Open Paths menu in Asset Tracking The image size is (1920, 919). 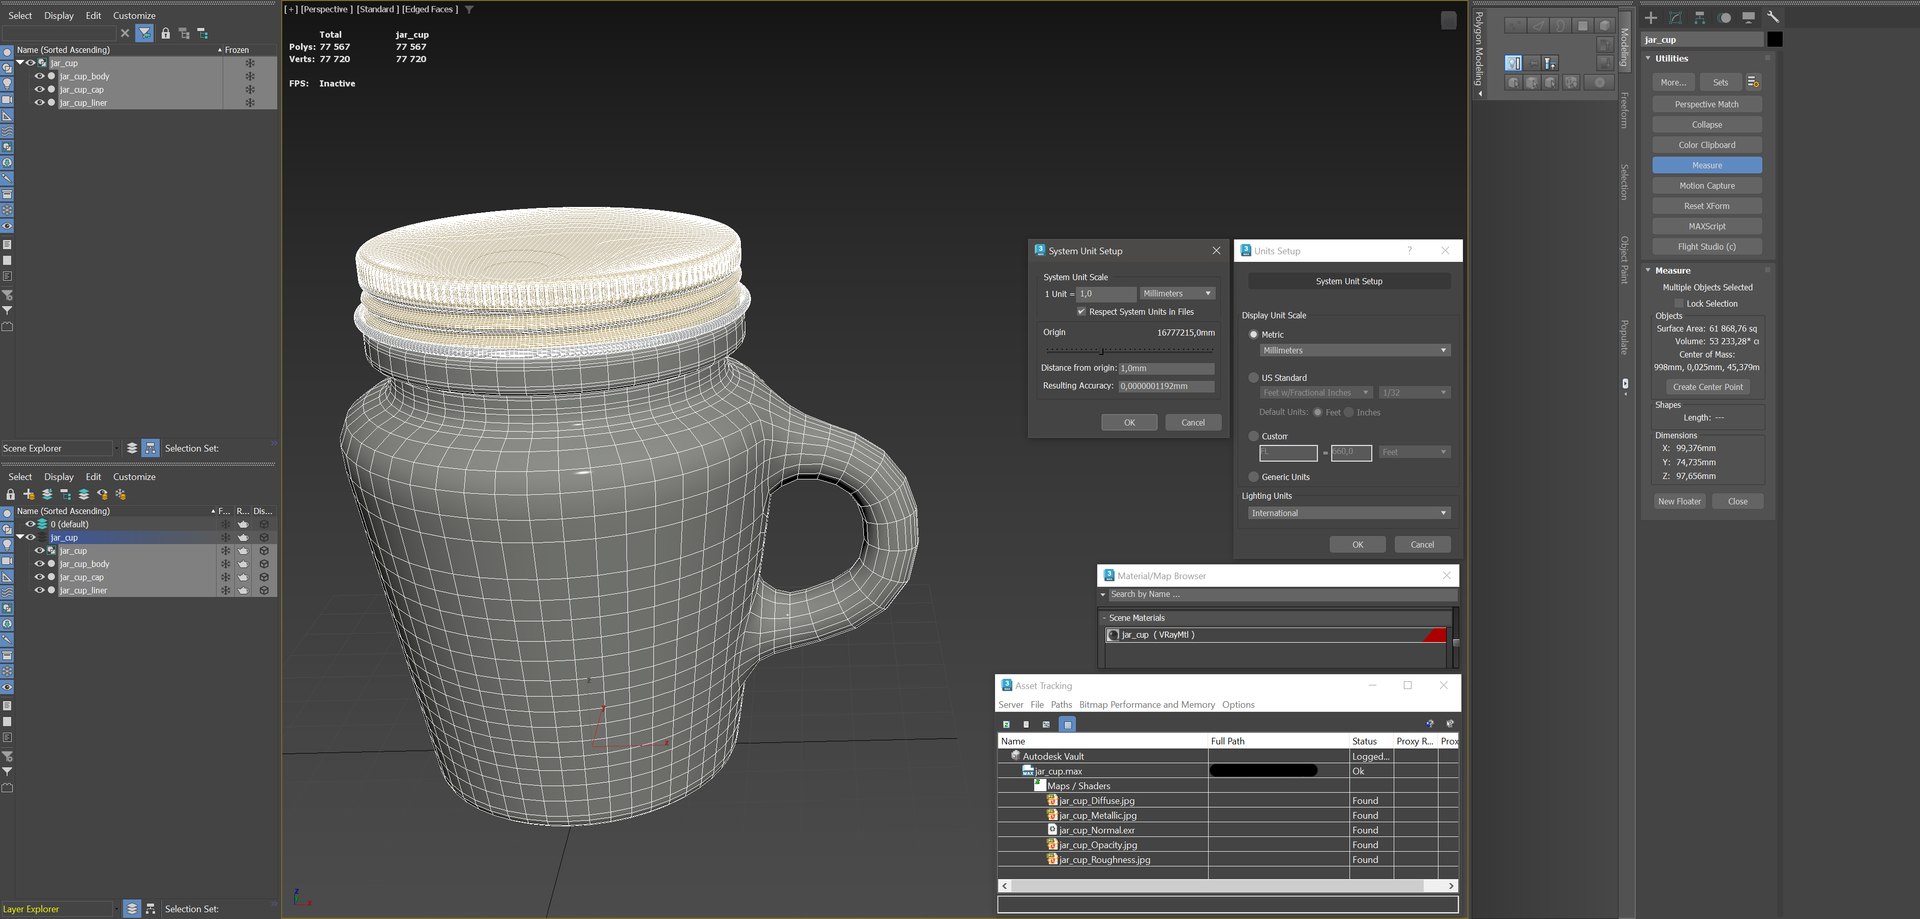coord(1061,705)
